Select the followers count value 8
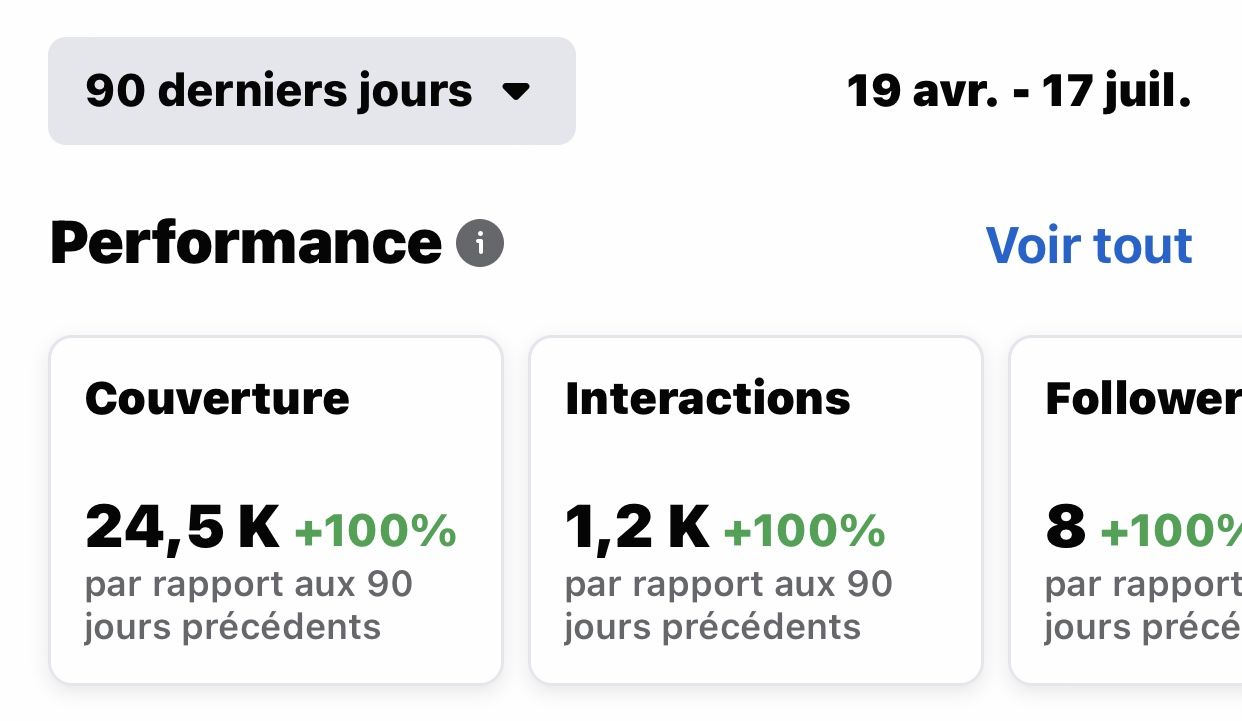This screenshot has height=721, width=1242. (1066, 527)
